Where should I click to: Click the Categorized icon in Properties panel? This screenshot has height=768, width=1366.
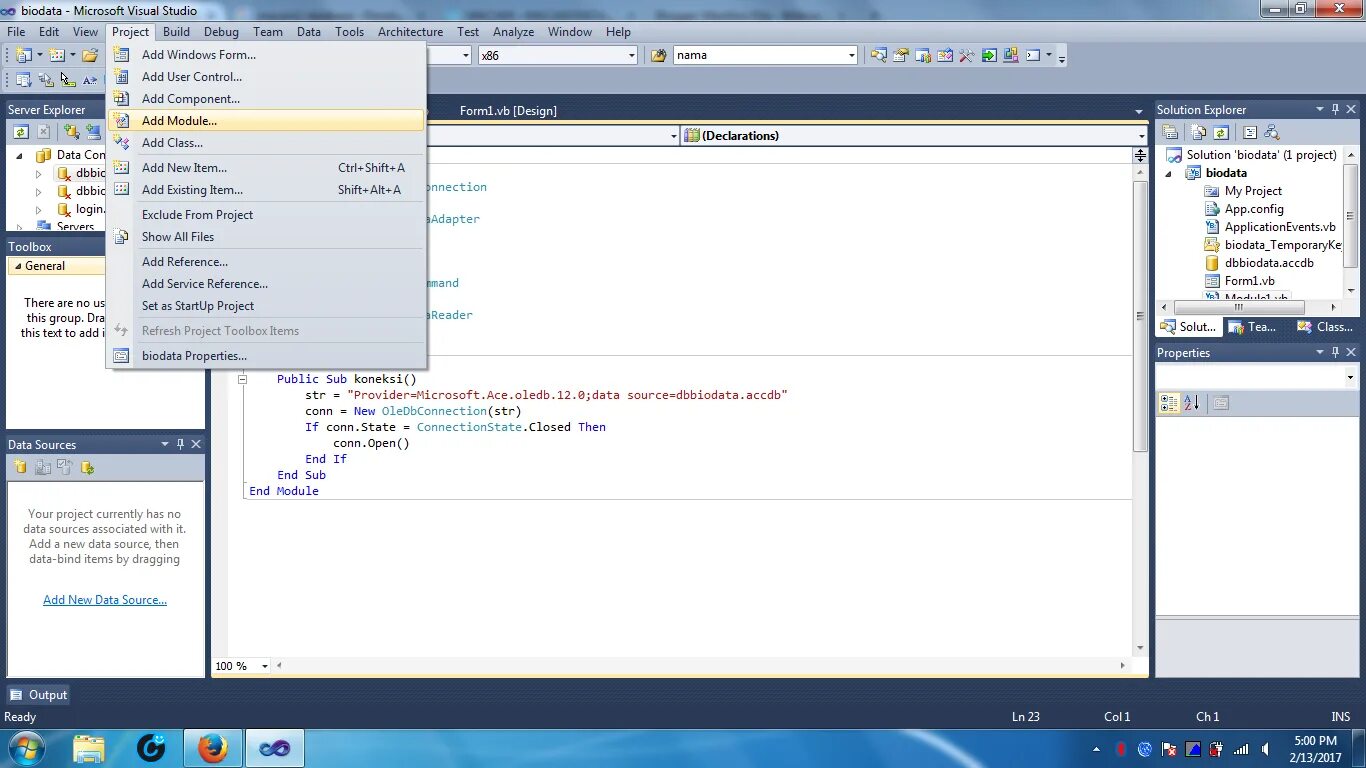[1169, 403]
